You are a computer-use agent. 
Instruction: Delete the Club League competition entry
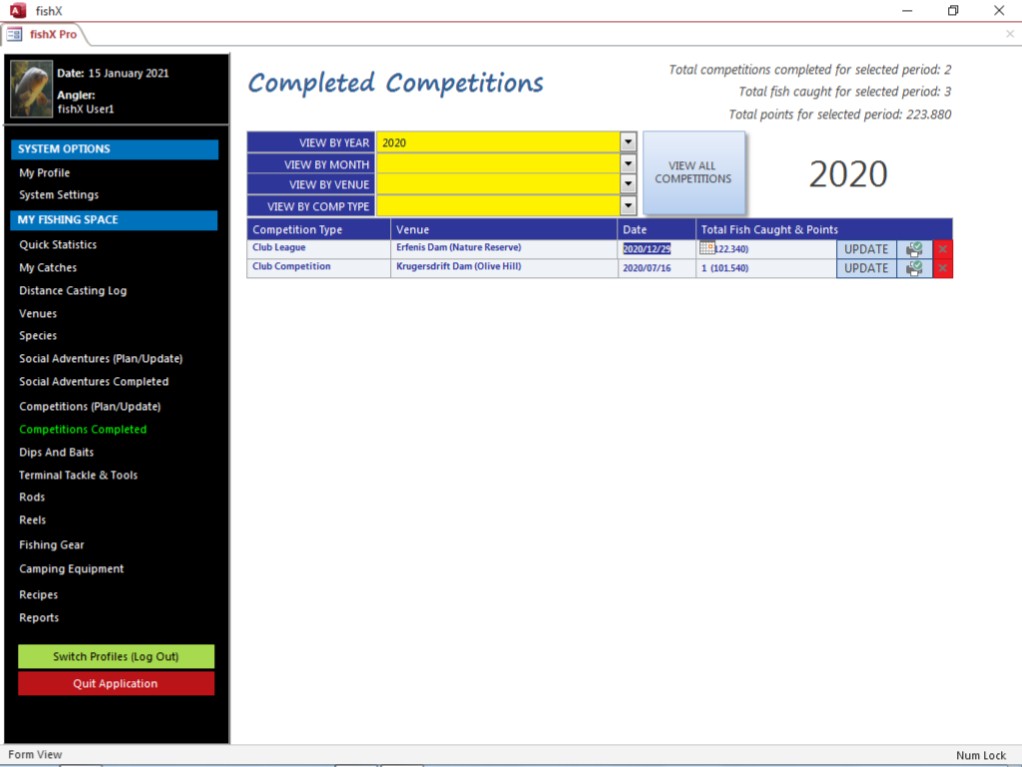[x=942, y=249]
